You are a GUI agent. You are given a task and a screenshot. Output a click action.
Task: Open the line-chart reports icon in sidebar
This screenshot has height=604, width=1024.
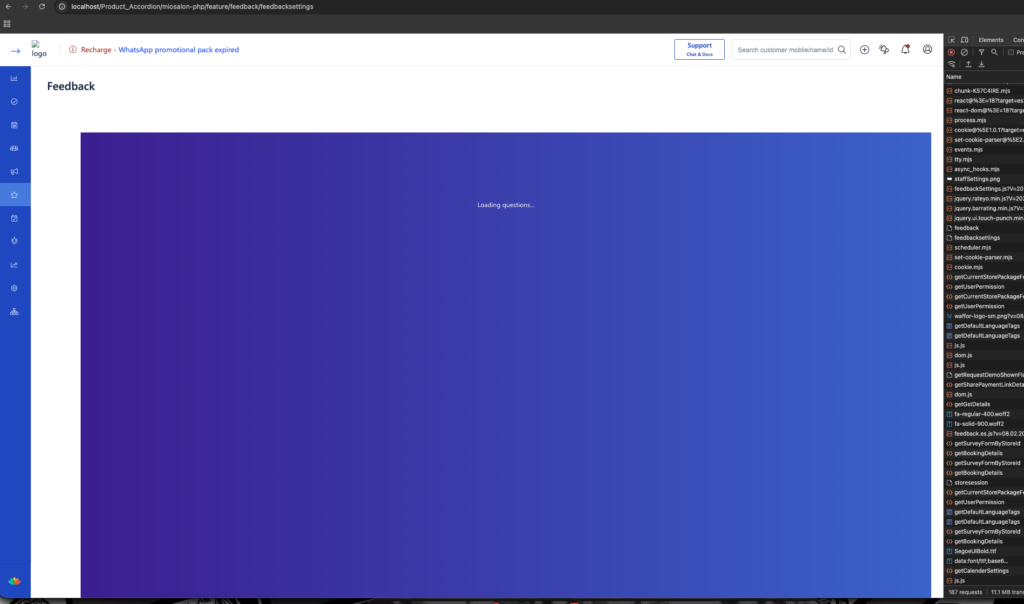[14, 265]
